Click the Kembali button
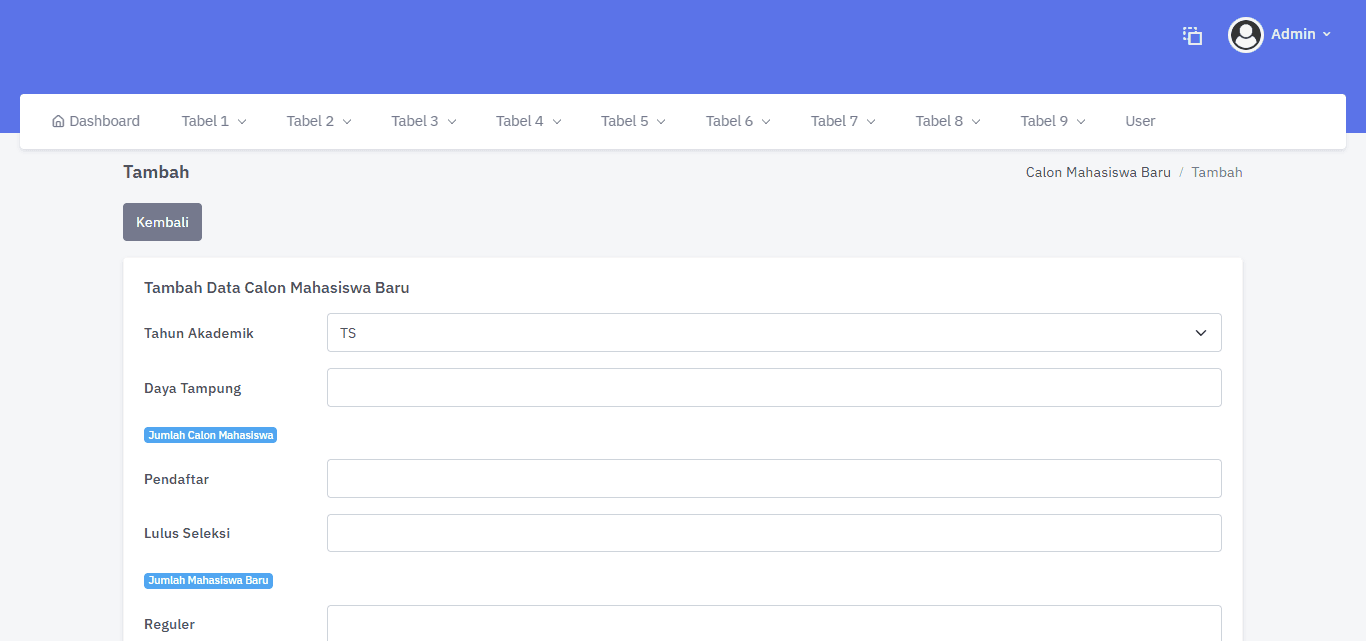The height and width of the screenshot is (641, 1366). 162,222
